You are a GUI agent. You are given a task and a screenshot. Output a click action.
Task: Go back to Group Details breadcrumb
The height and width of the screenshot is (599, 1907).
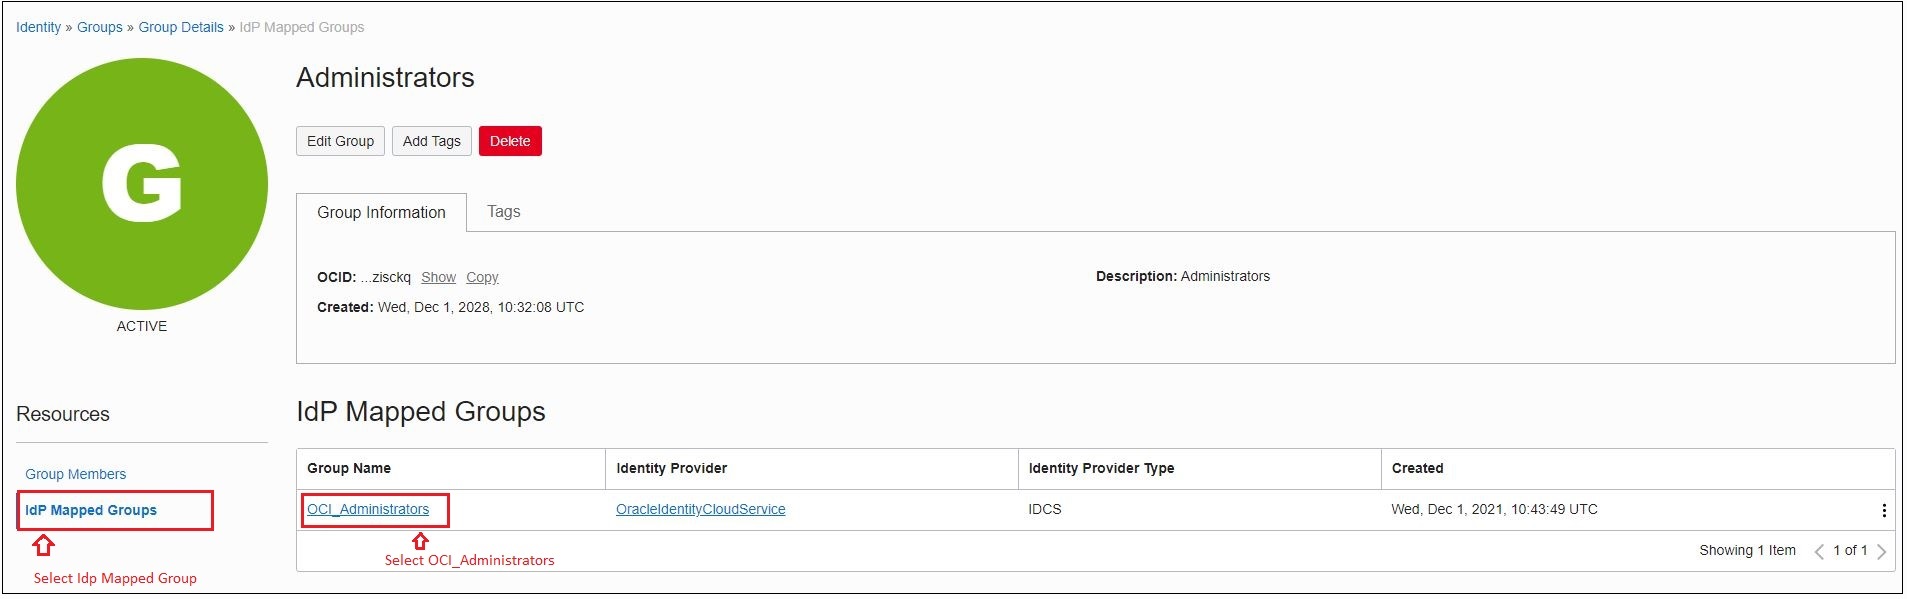(181, 27)
